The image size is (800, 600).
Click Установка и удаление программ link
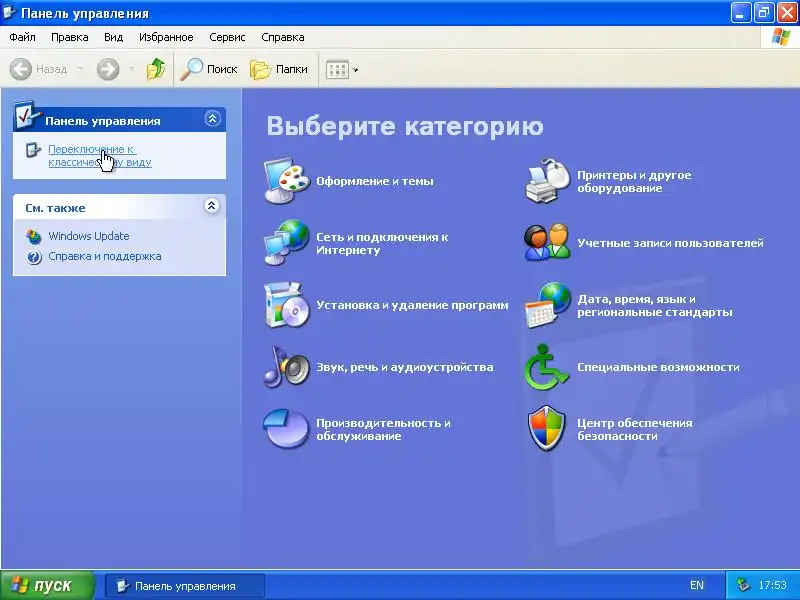(412, 305)
